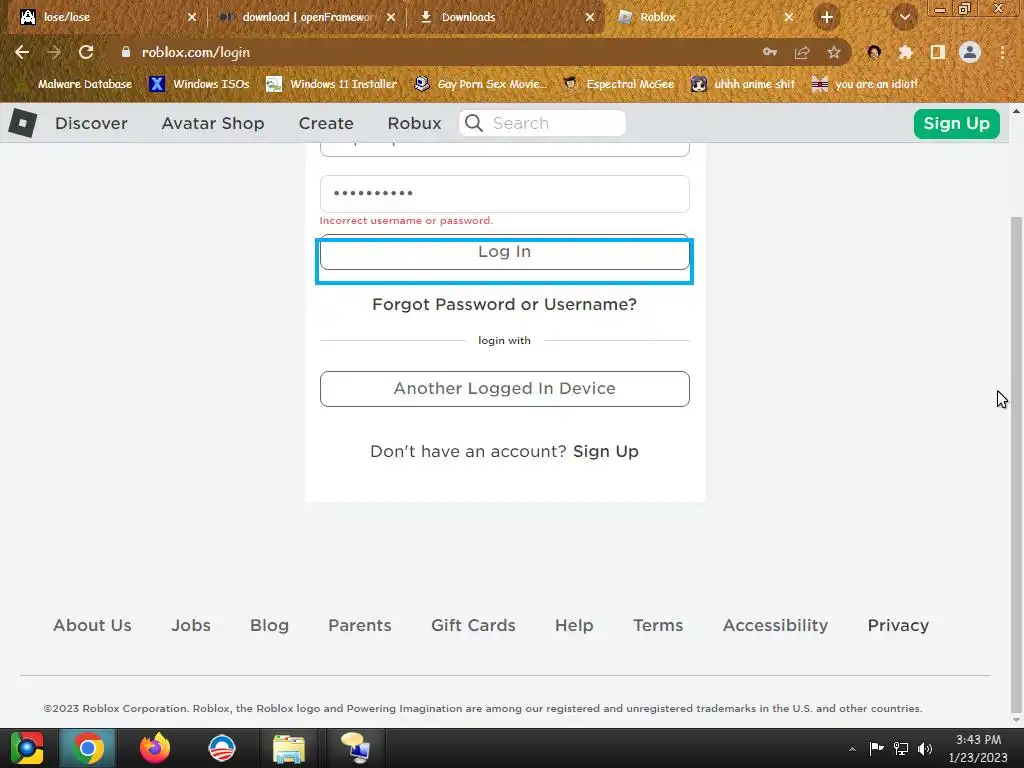1024x768 pixels.
Task: Click Another Logged In Device button
Action: point(504,389)
